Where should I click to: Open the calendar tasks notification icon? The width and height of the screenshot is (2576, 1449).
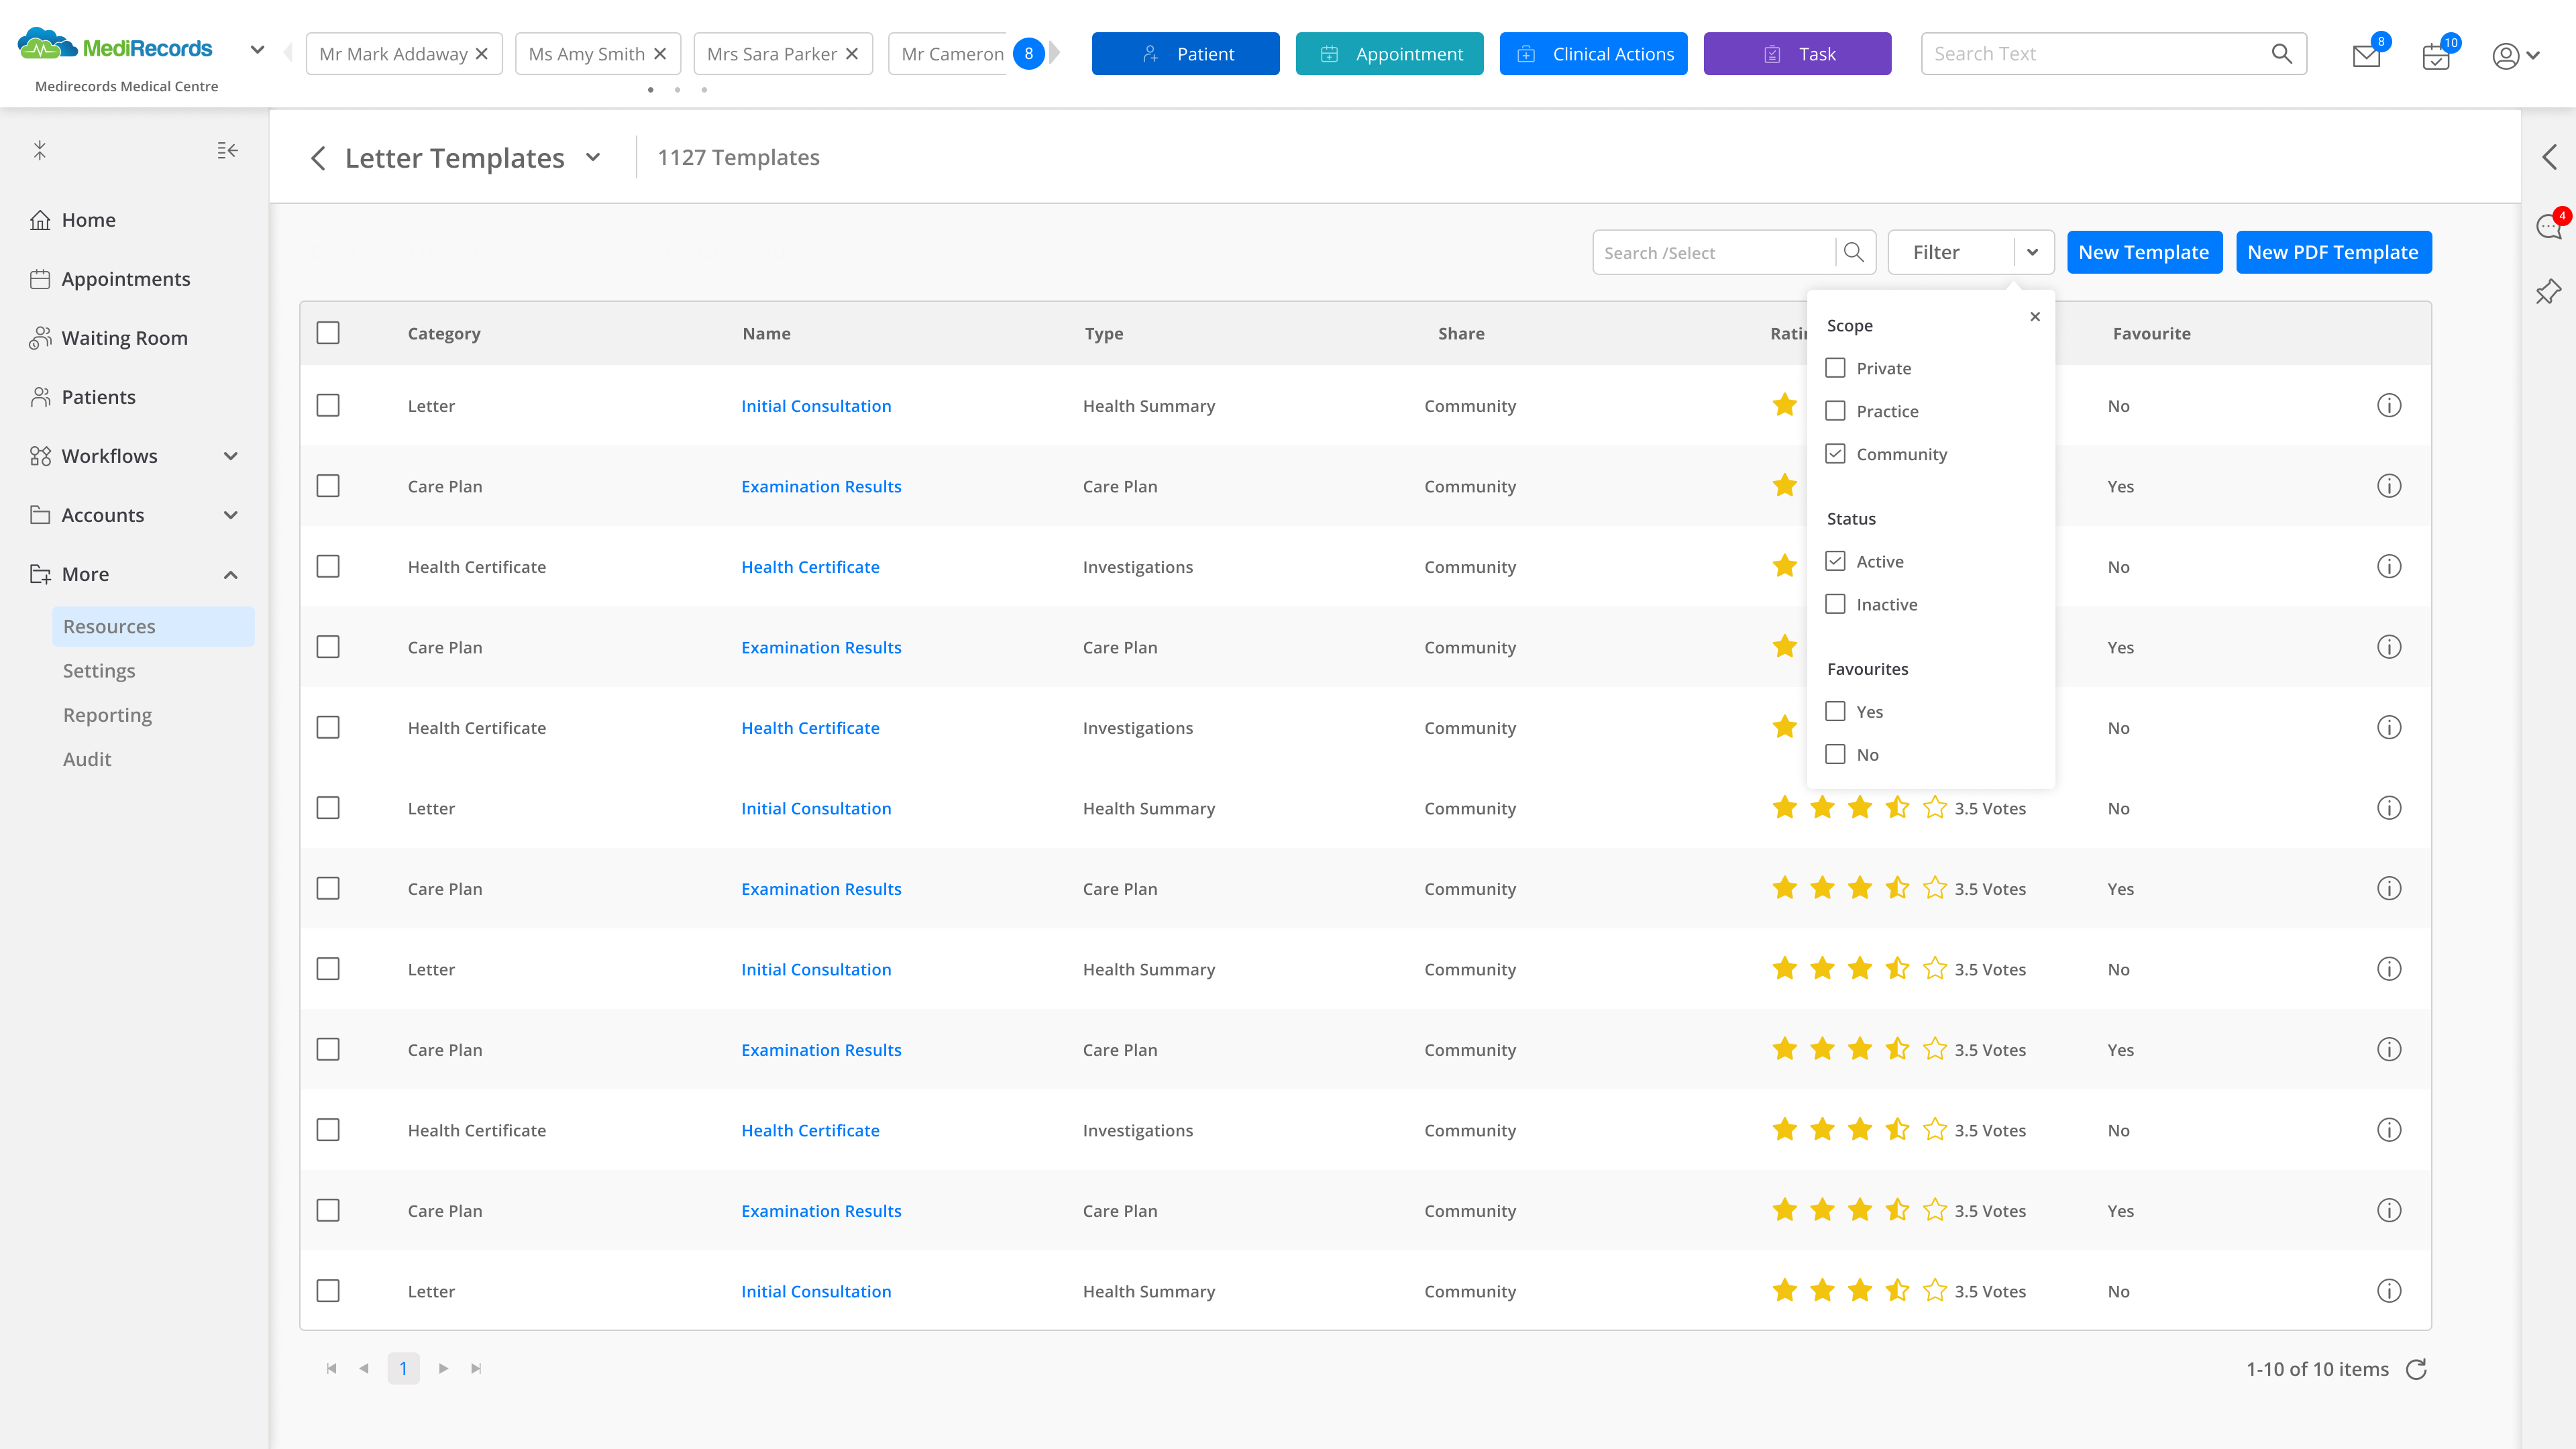tap(2435, 56)
